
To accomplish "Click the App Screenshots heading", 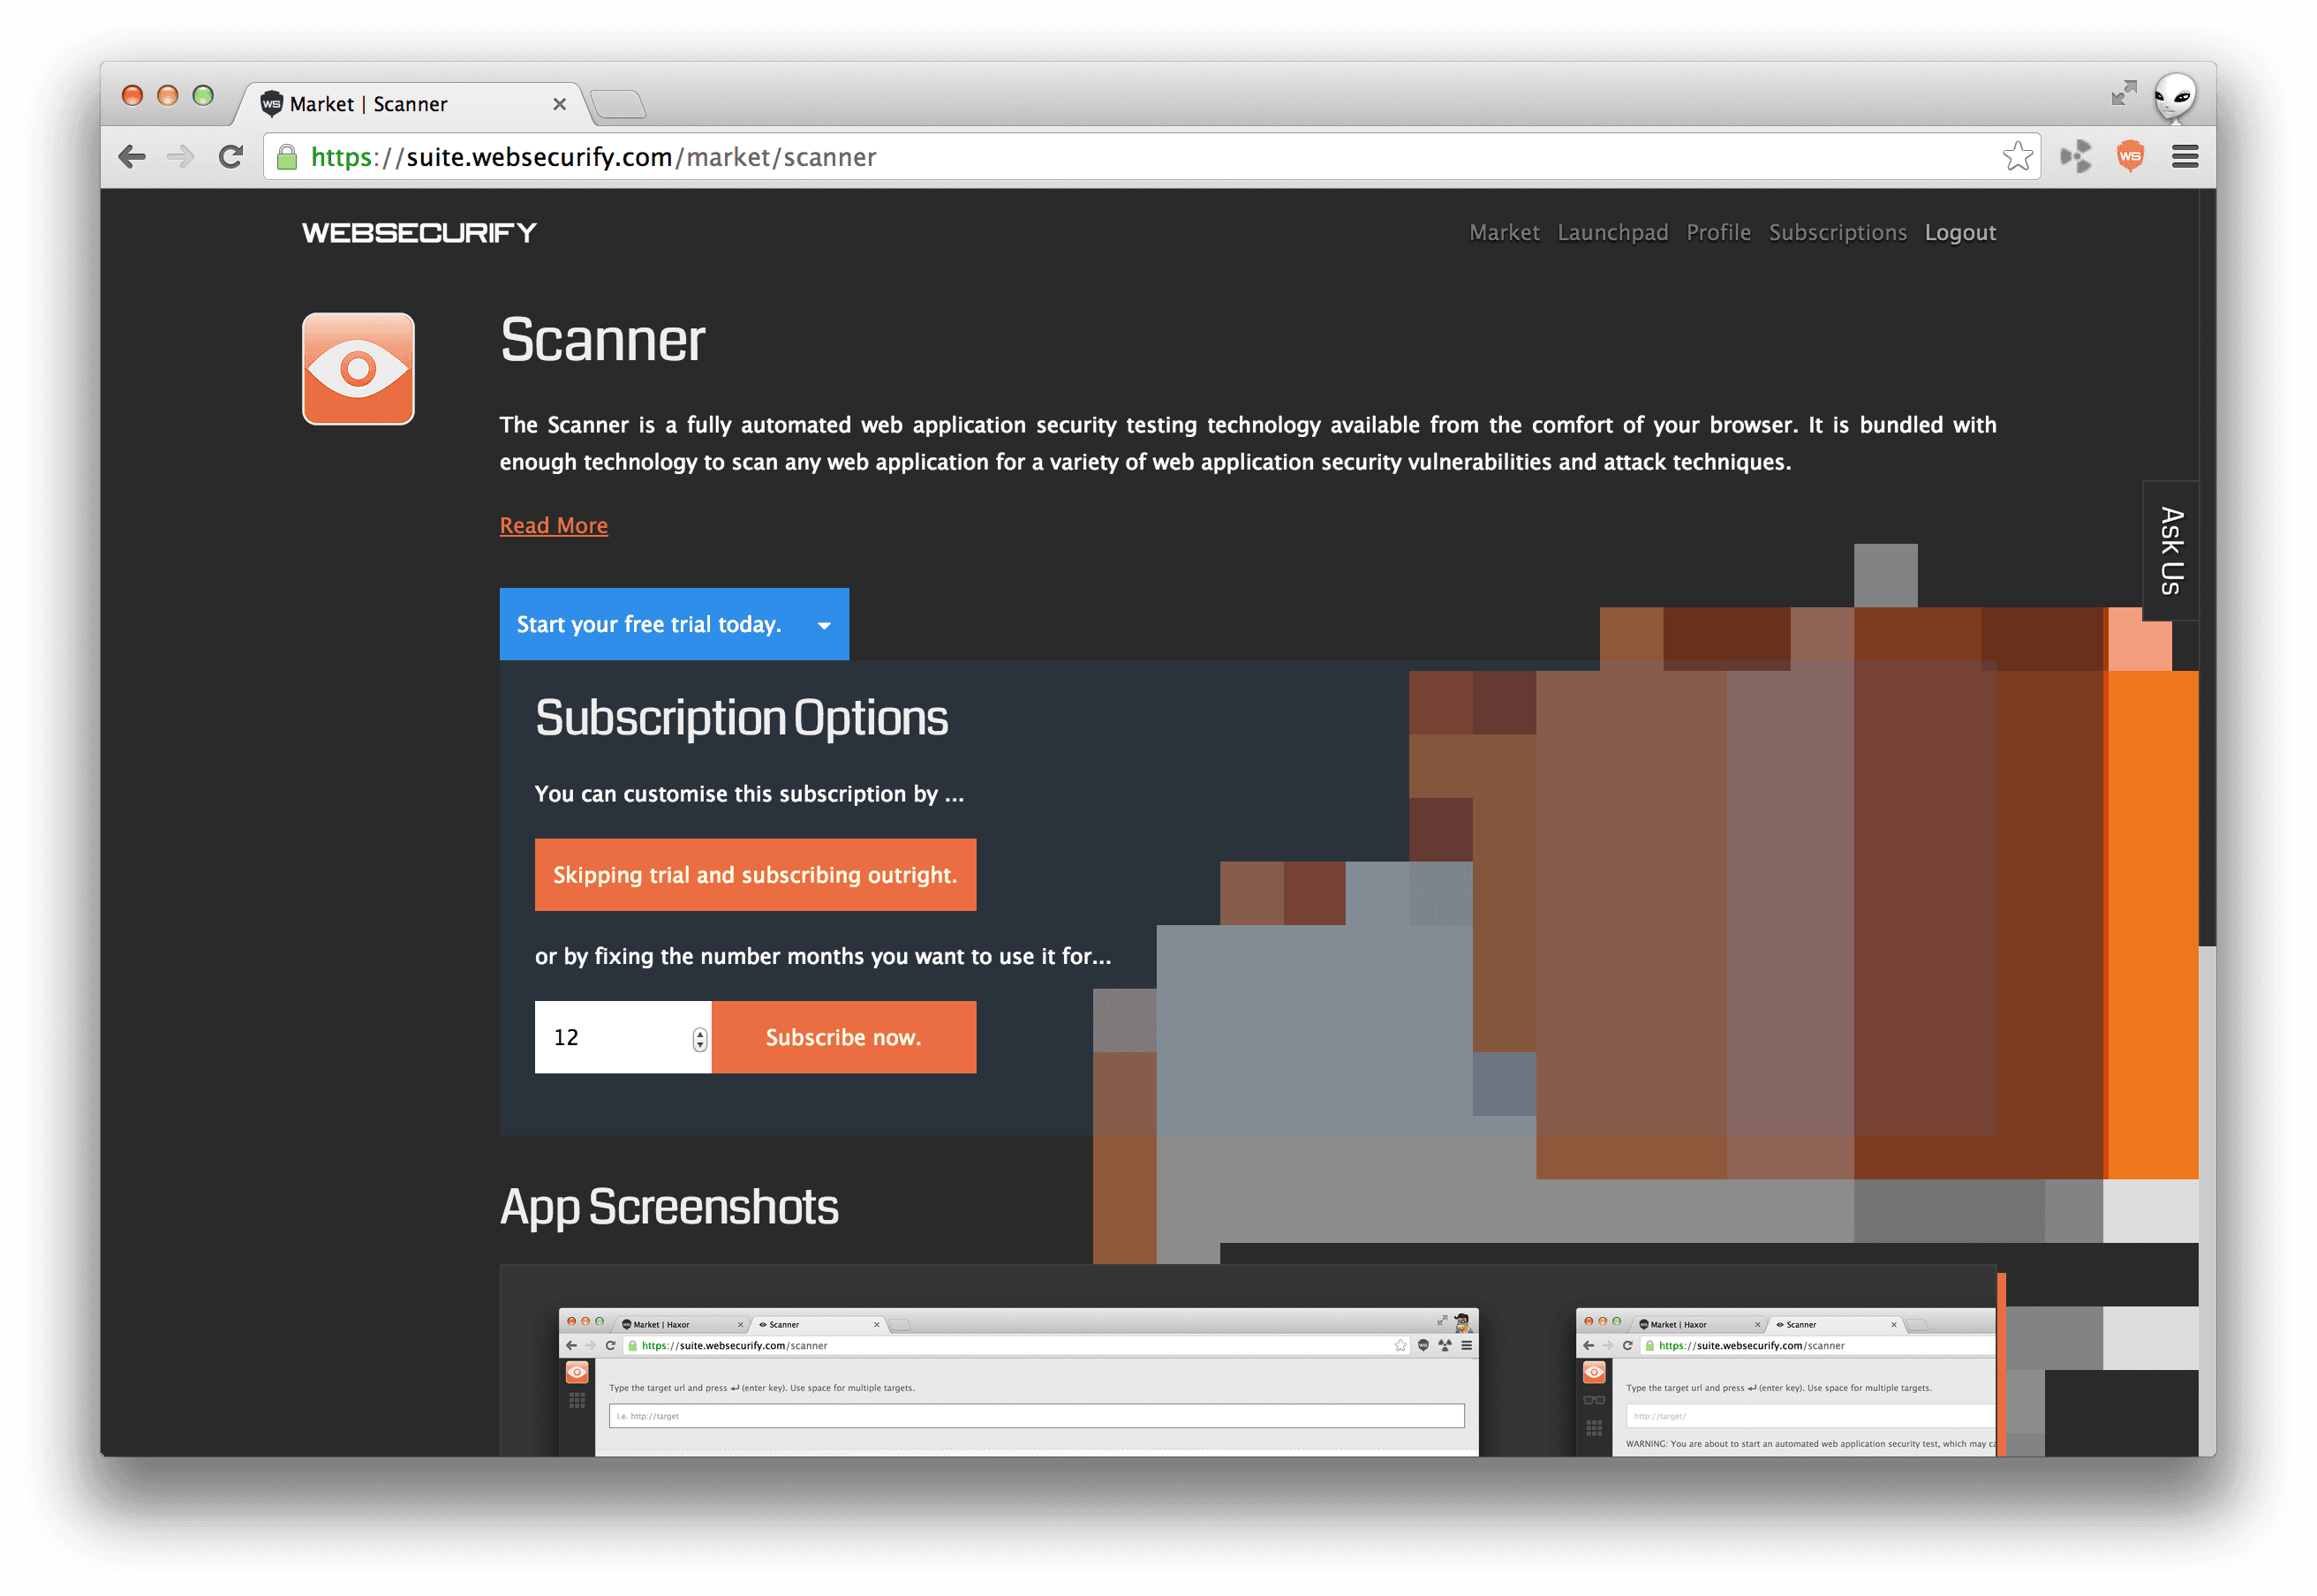I will (x=669, y=1207).
